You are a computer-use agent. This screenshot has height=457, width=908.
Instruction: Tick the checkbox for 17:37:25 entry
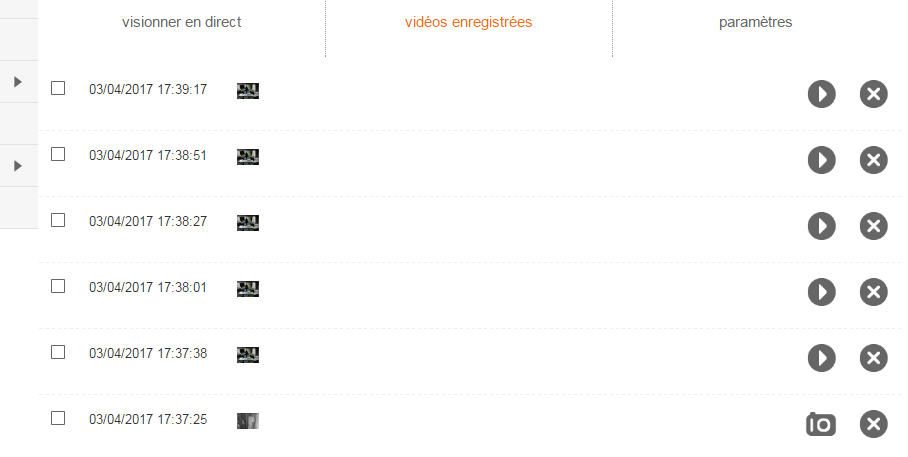[x=58, y=418]
